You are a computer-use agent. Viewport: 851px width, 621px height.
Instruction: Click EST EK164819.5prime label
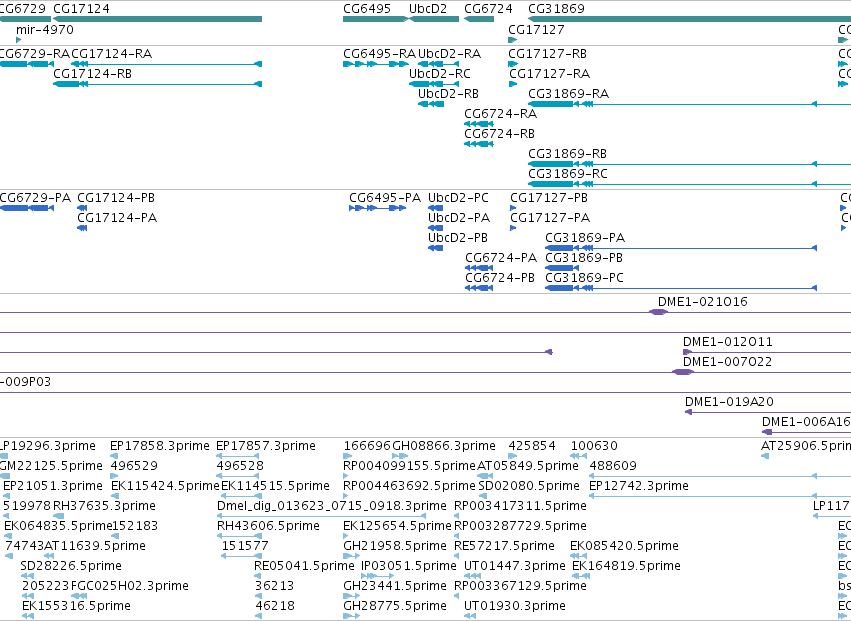point(626,566)
